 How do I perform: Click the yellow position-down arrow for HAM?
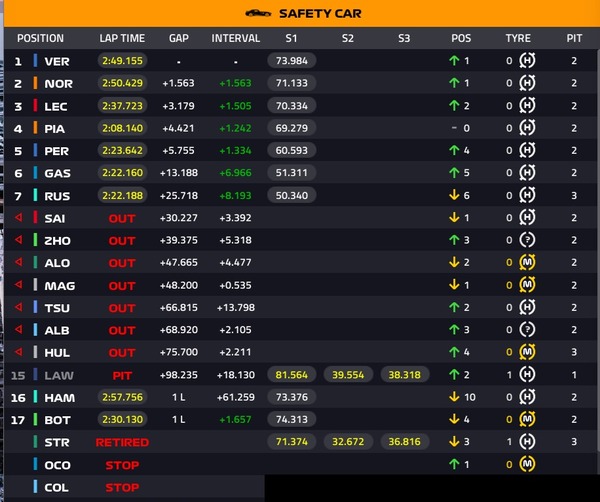(x=454, y=397)
